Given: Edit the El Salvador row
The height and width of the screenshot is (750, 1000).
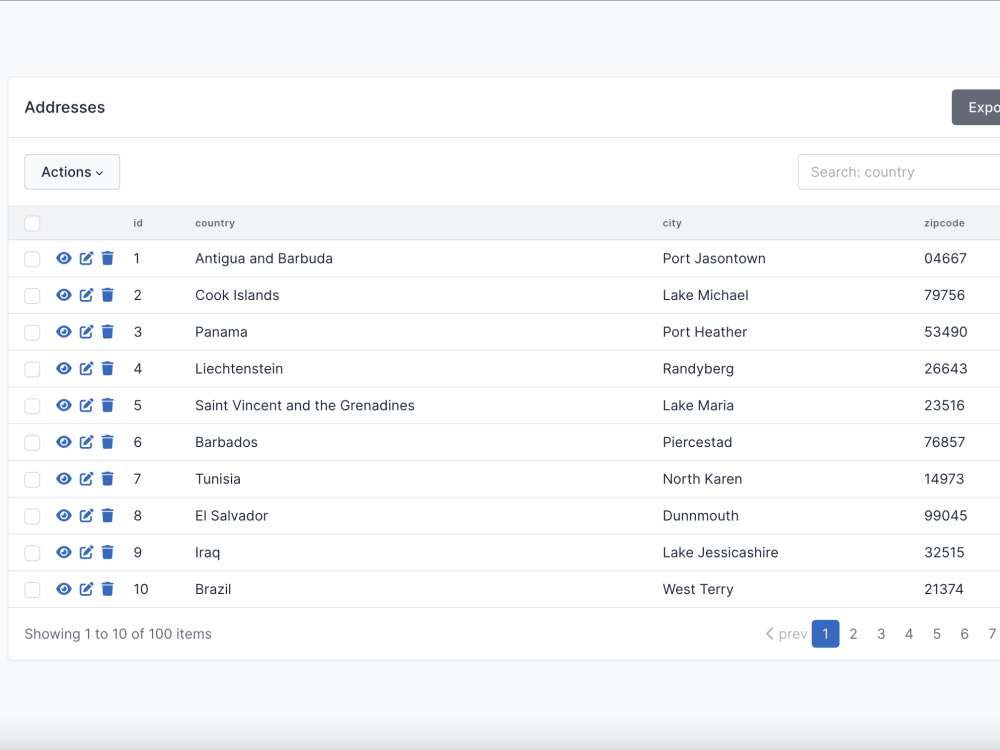Looking at the screenshot, I should pos(86,515).
